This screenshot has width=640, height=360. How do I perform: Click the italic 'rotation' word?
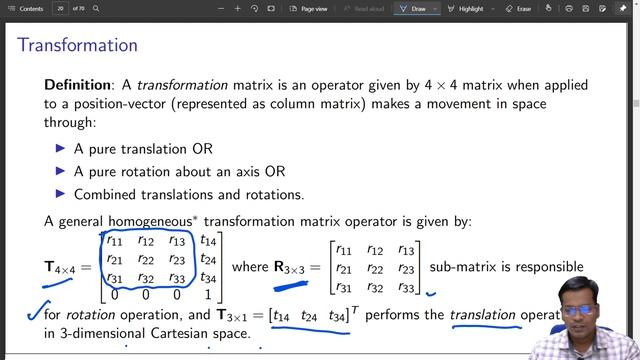click(x=91, y=315)
